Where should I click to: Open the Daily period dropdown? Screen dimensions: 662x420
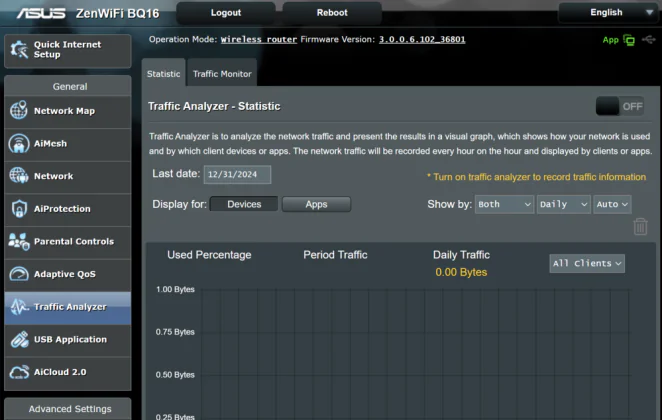click(563, 204)
